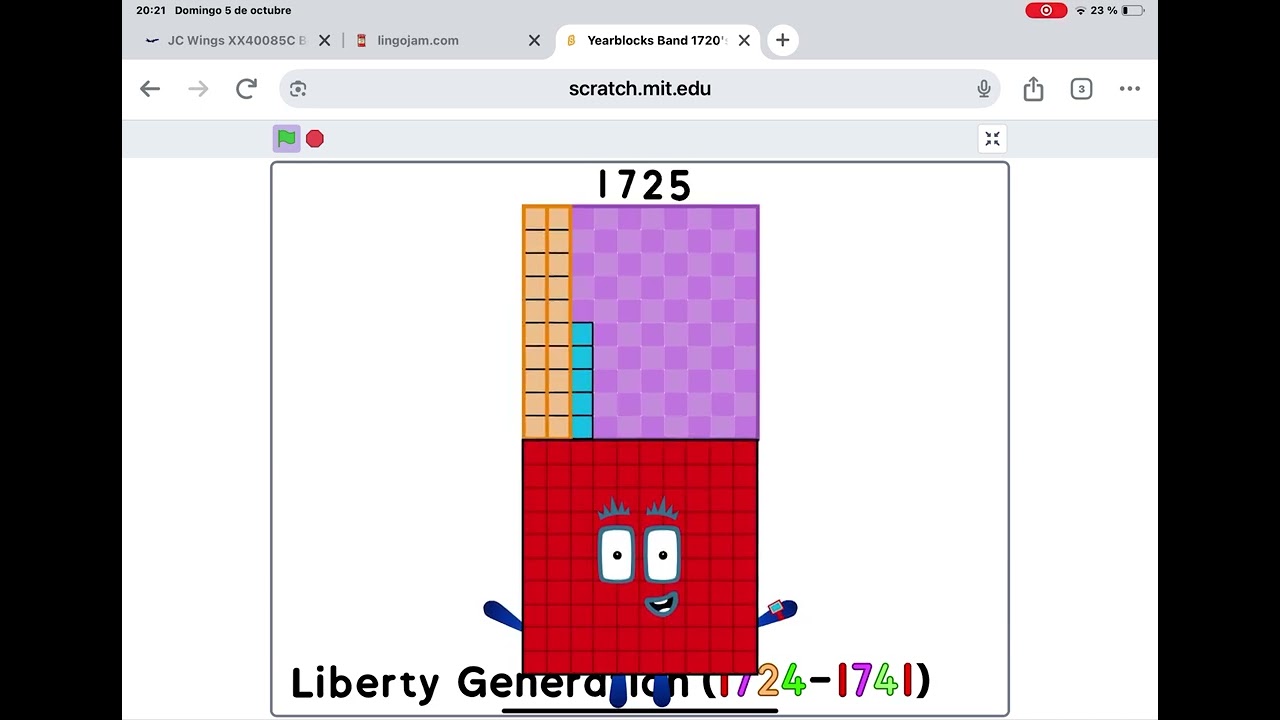This screenshot has width=1280, height=720.
Task: Open the share menu in browser toolbar
Action: pos(1033,89)
